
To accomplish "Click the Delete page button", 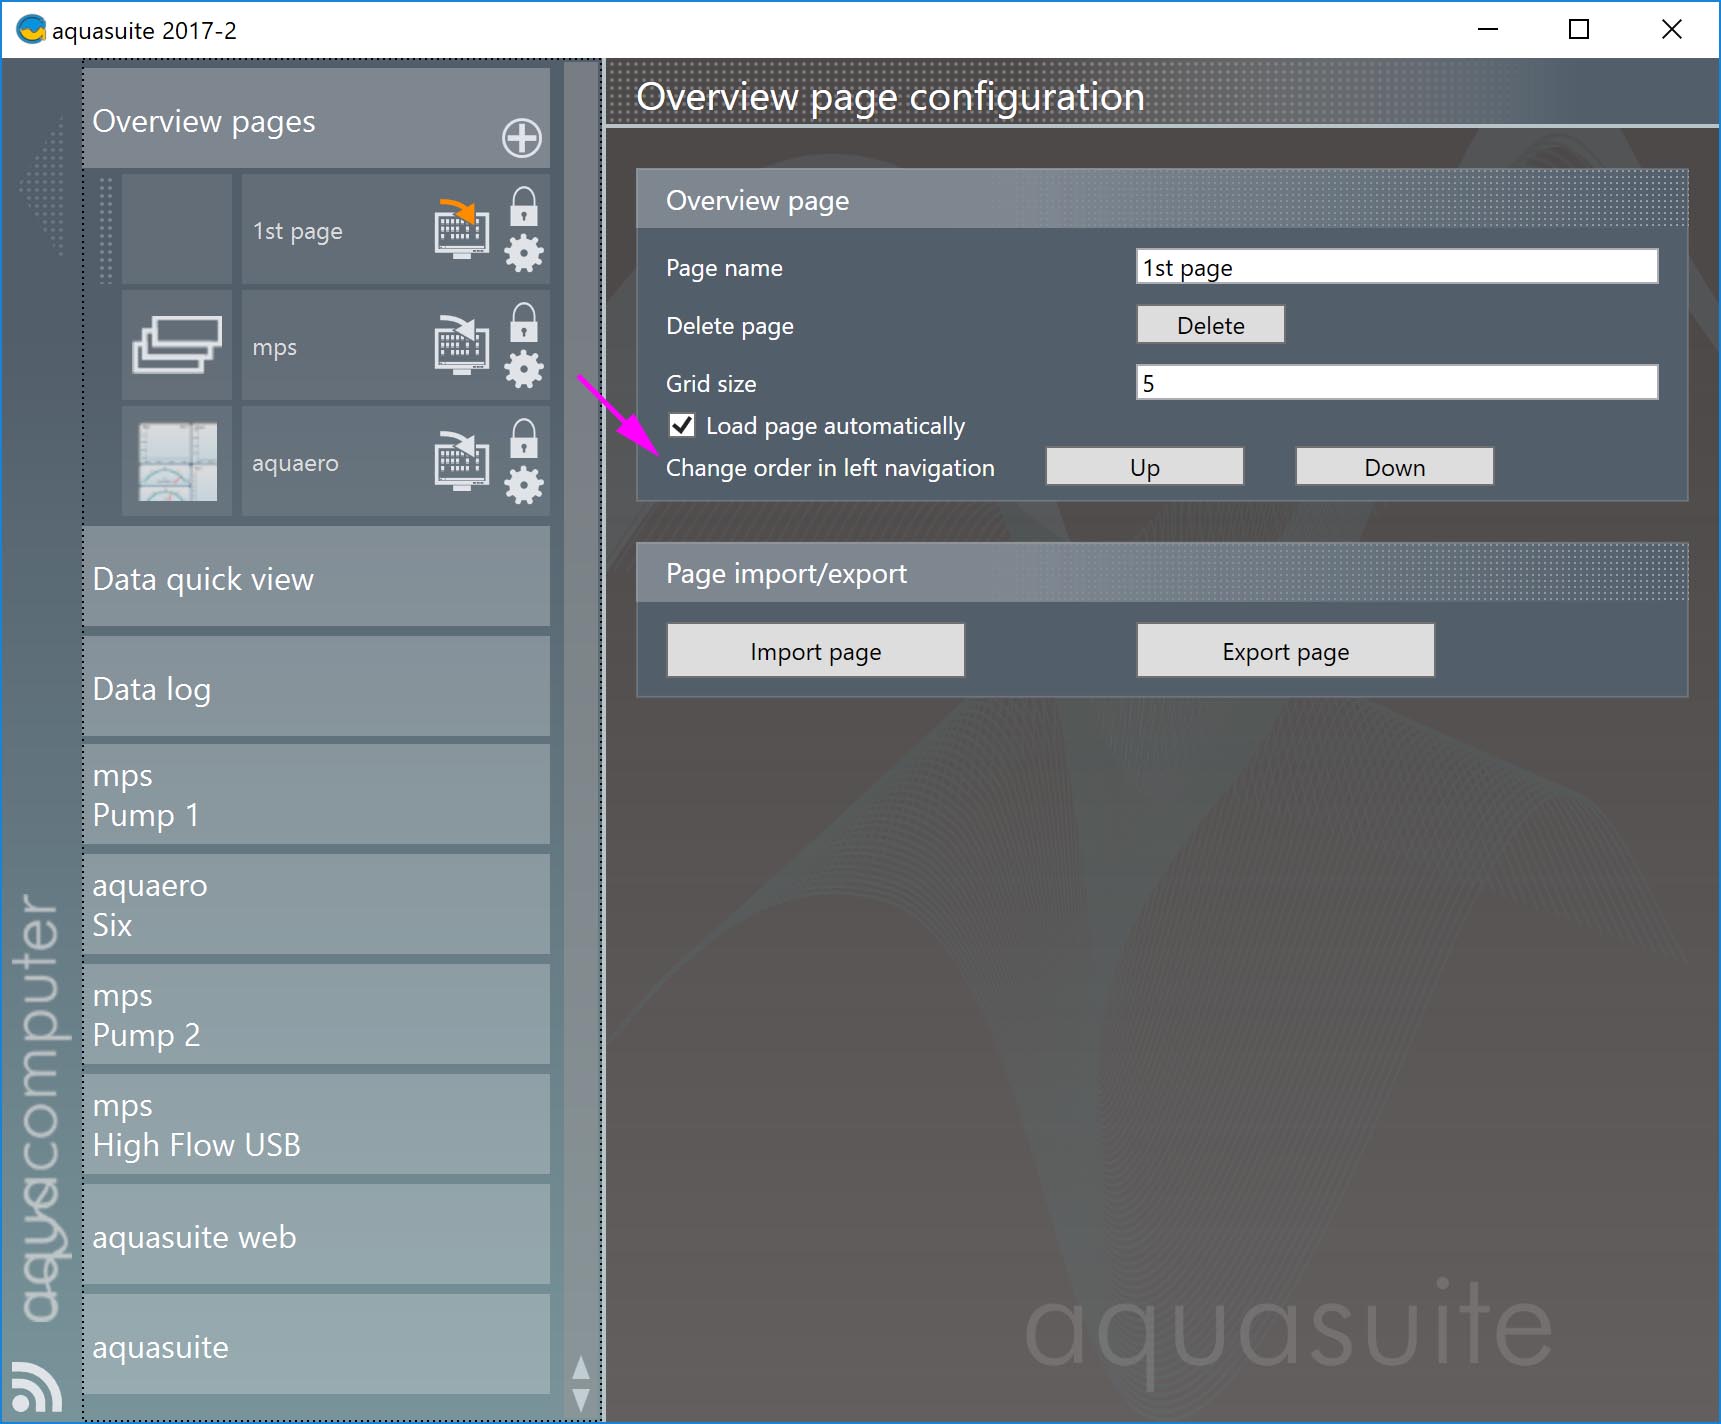I will click(x=1210, y=325).
